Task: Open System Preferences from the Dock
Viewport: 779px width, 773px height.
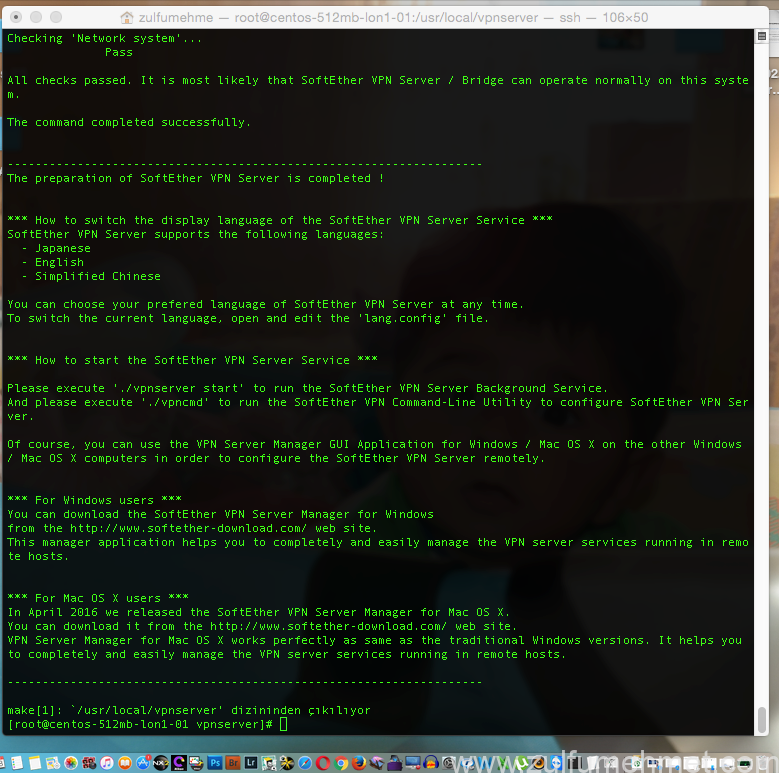Action: [x=449, y=763]
